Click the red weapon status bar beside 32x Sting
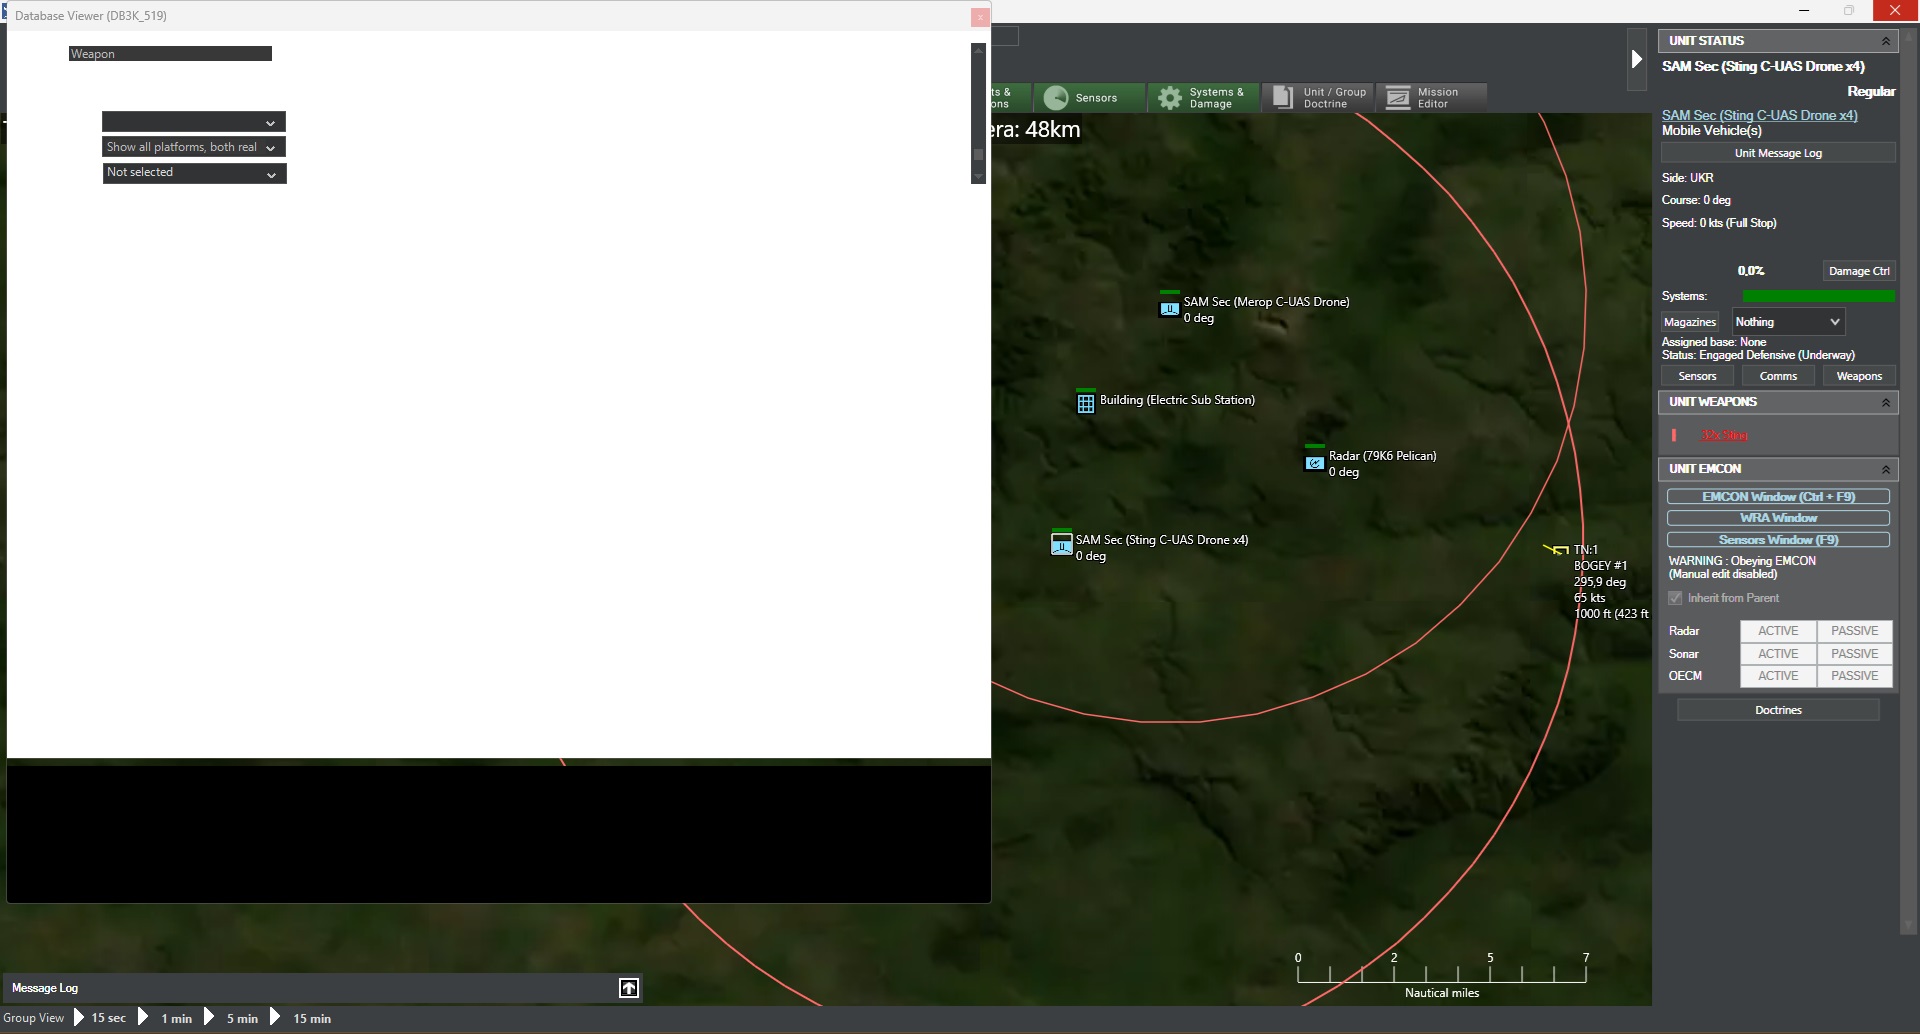The image size is (1920, 1034). pos(1674,435)
